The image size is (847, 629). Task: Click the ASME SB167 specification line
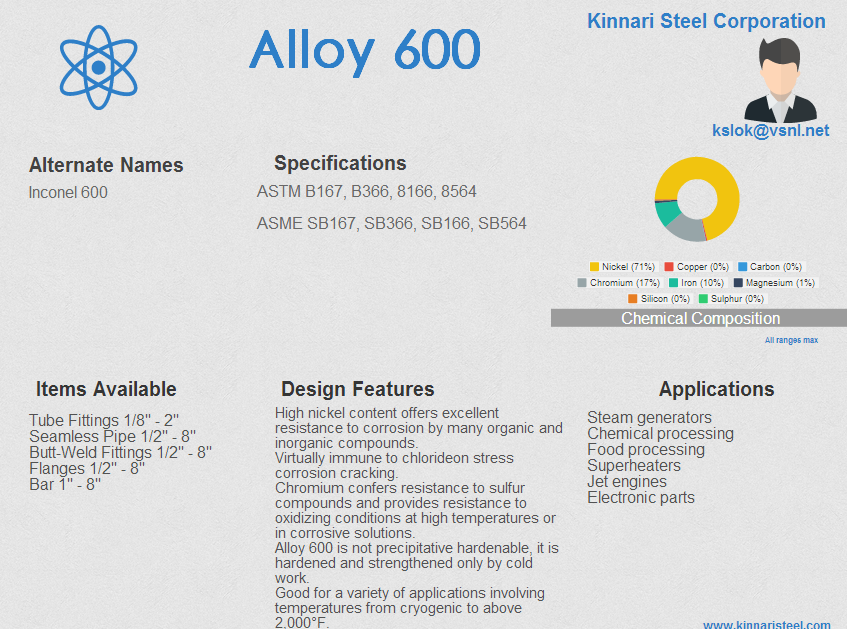pos(392,223)
